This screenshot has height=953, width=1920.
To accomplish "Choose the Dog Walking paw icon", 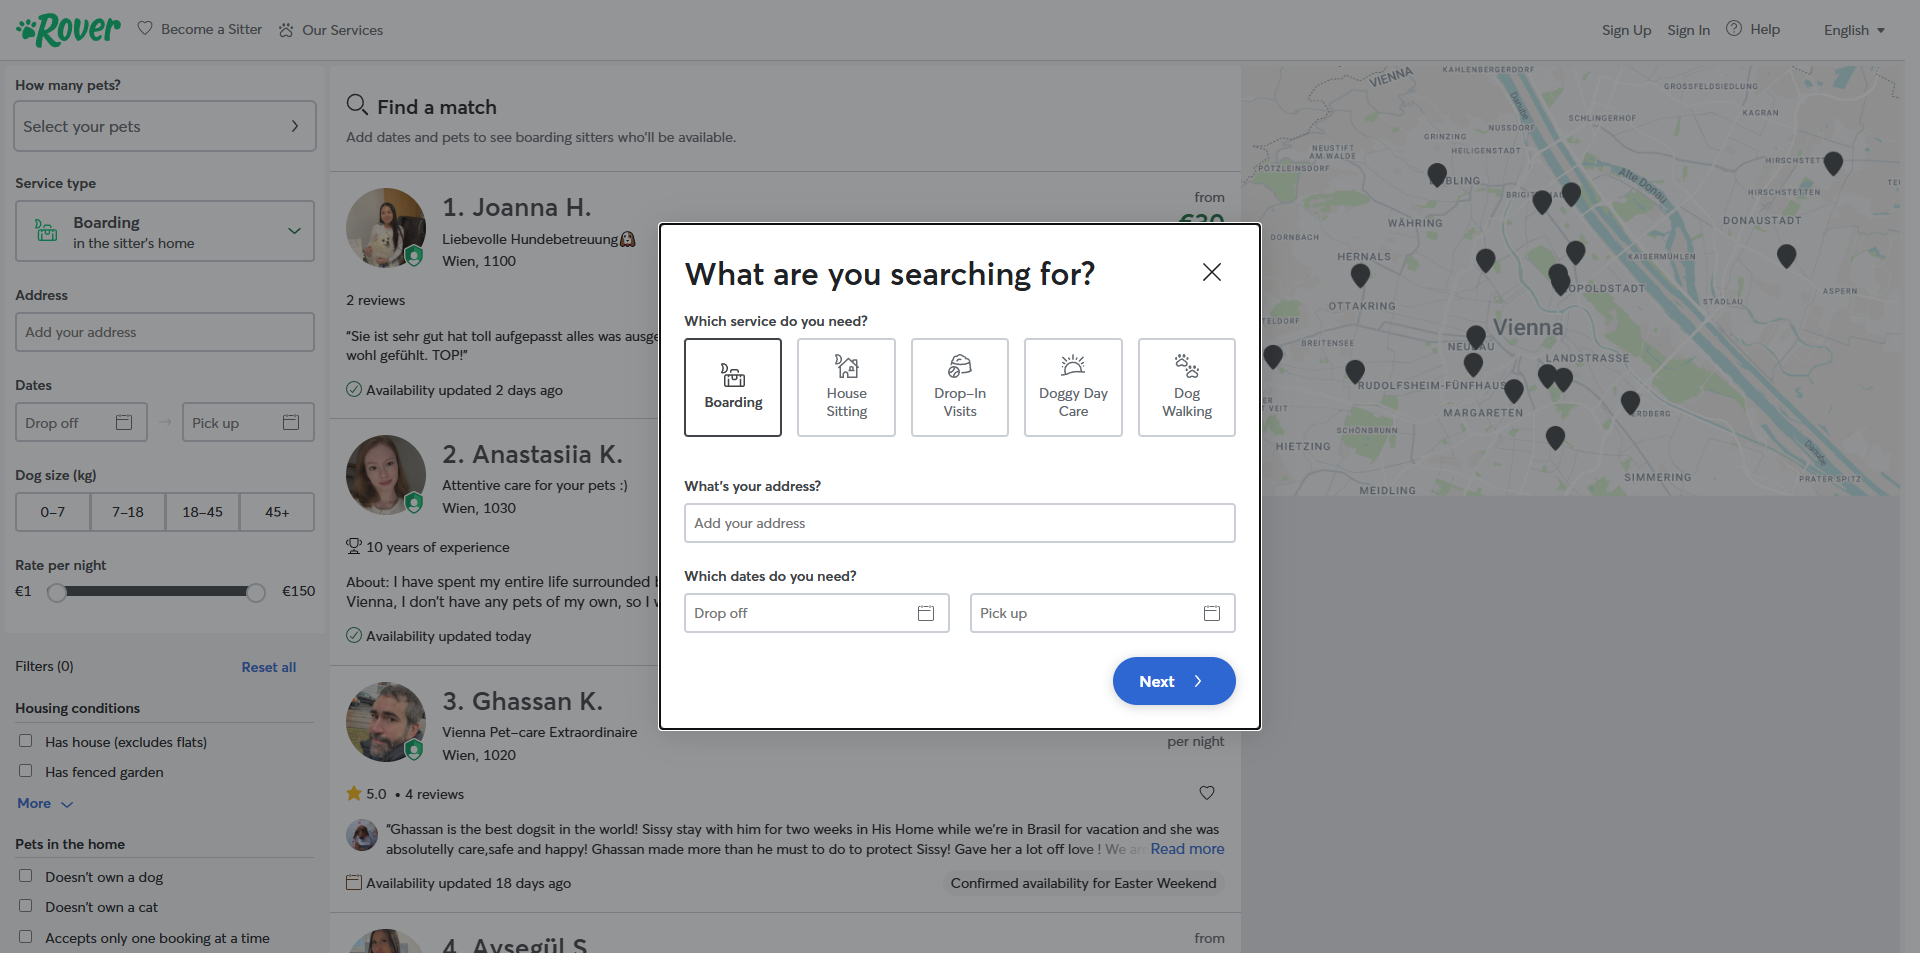I will [x=1186, y=365].
